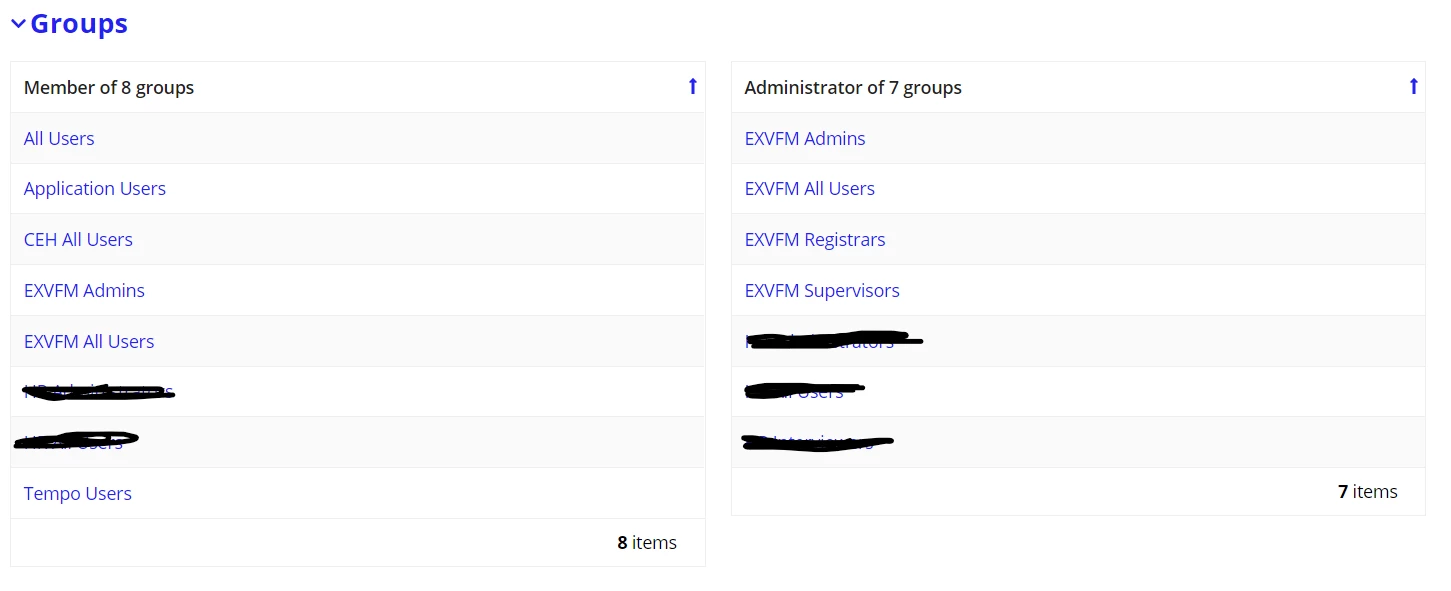Select CEH All Users group link
Viewport: 1451px width, 591px height.
(x=78, y=240)
